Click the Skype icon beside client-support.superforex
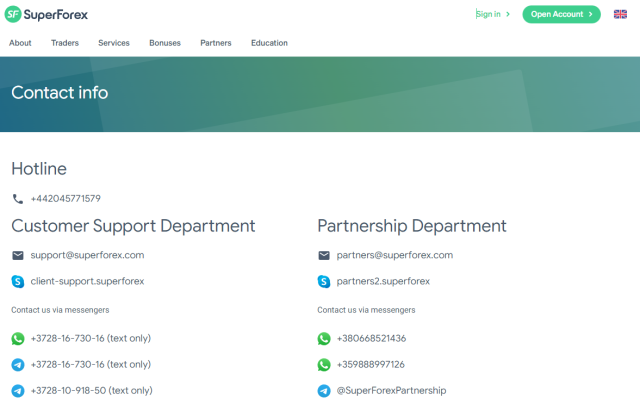 coord(18,282)
